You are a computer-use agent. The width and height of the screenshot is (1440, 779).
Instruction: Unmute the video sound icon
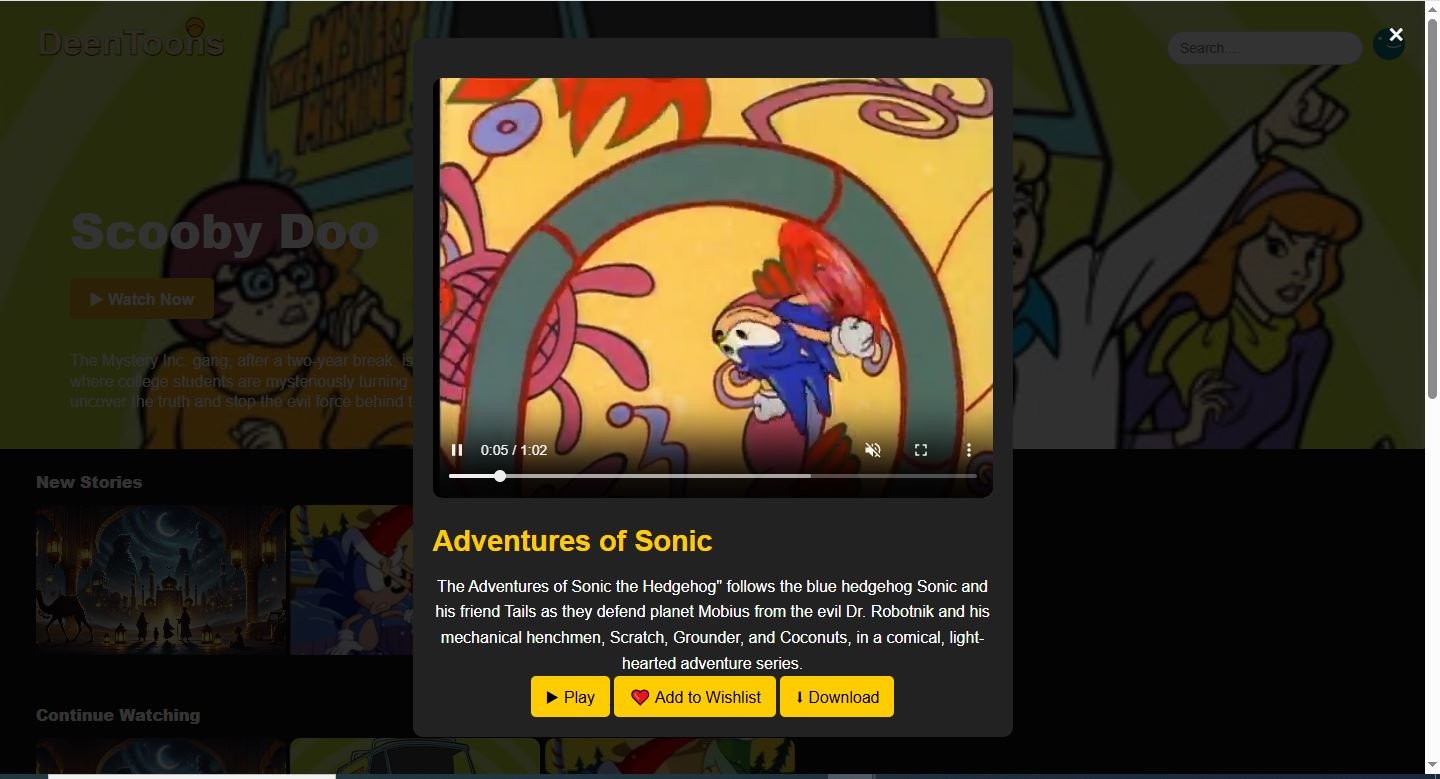(873, 450)
